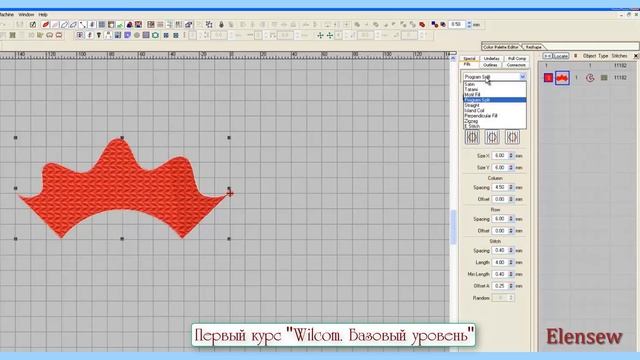Click the green stitch type icon in row

click(x=604, y=78)
